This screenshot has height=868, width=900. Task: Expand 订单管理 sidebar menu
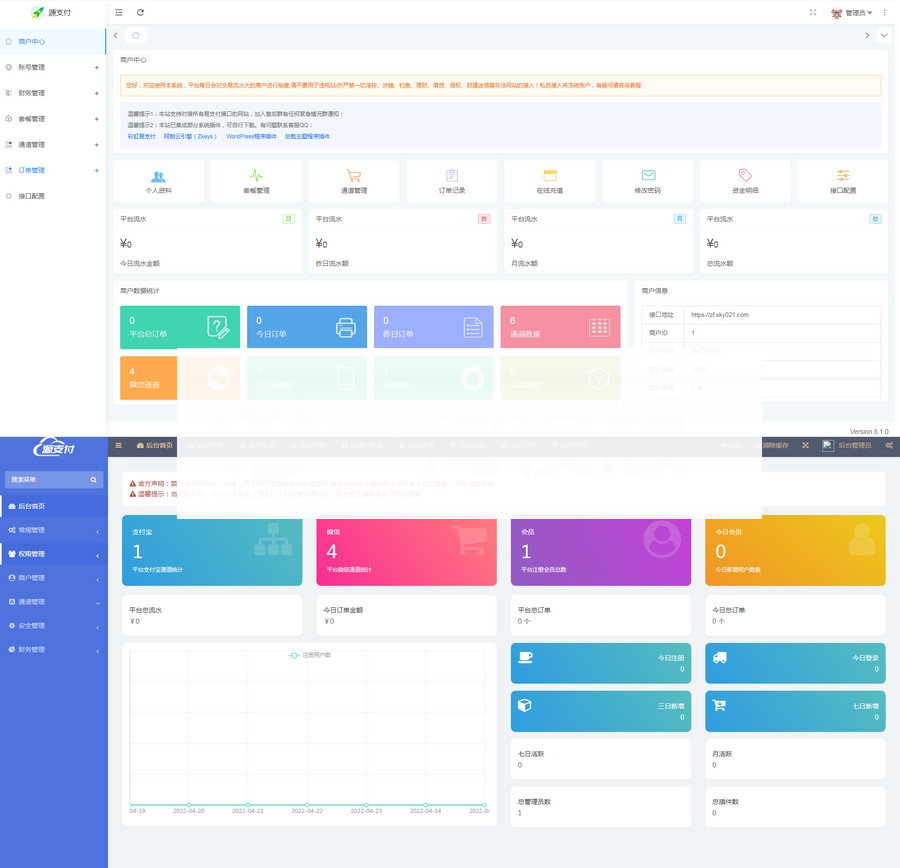(x=52, y=170)
